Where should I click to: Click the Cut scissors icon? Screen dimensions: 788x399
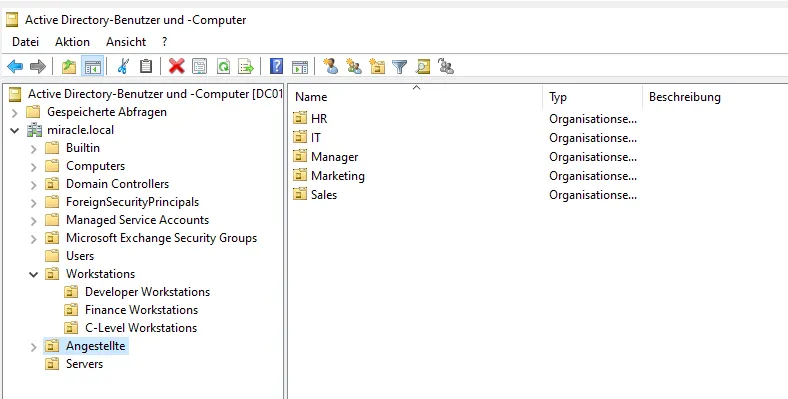coord(123,66)
